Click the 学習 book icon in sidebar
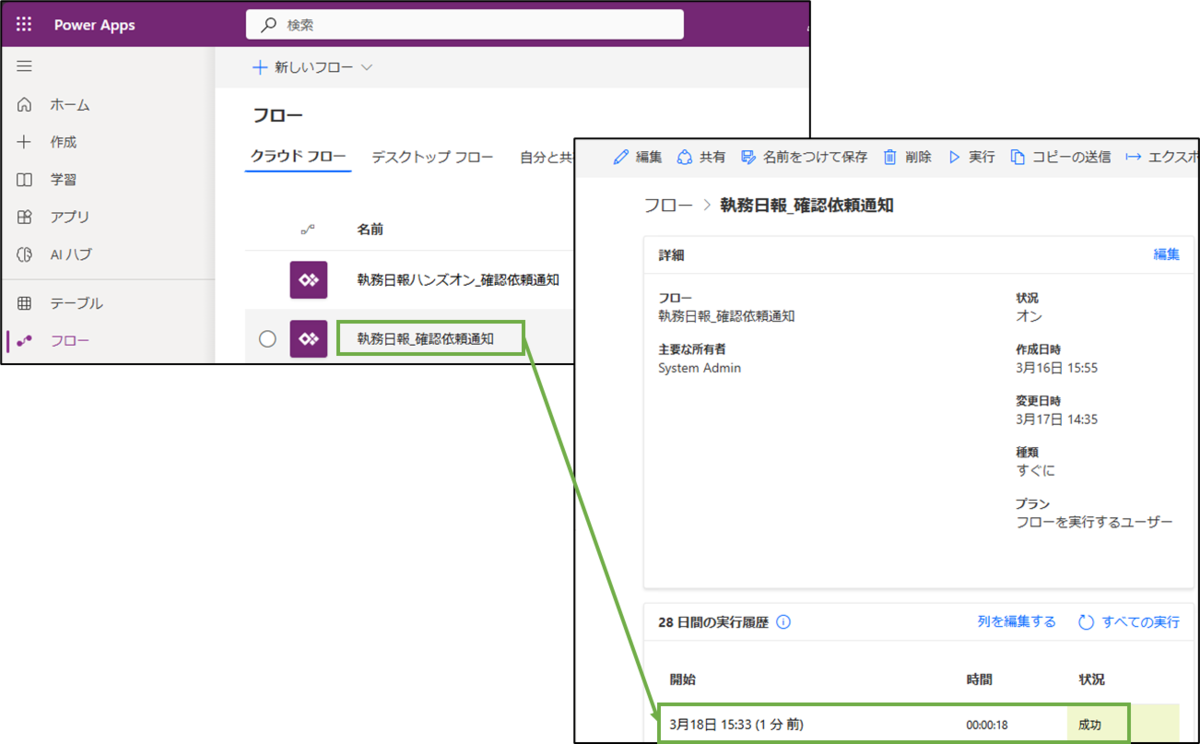Image resolution: width=1200 pixels, height=744 pixels. 25,180
